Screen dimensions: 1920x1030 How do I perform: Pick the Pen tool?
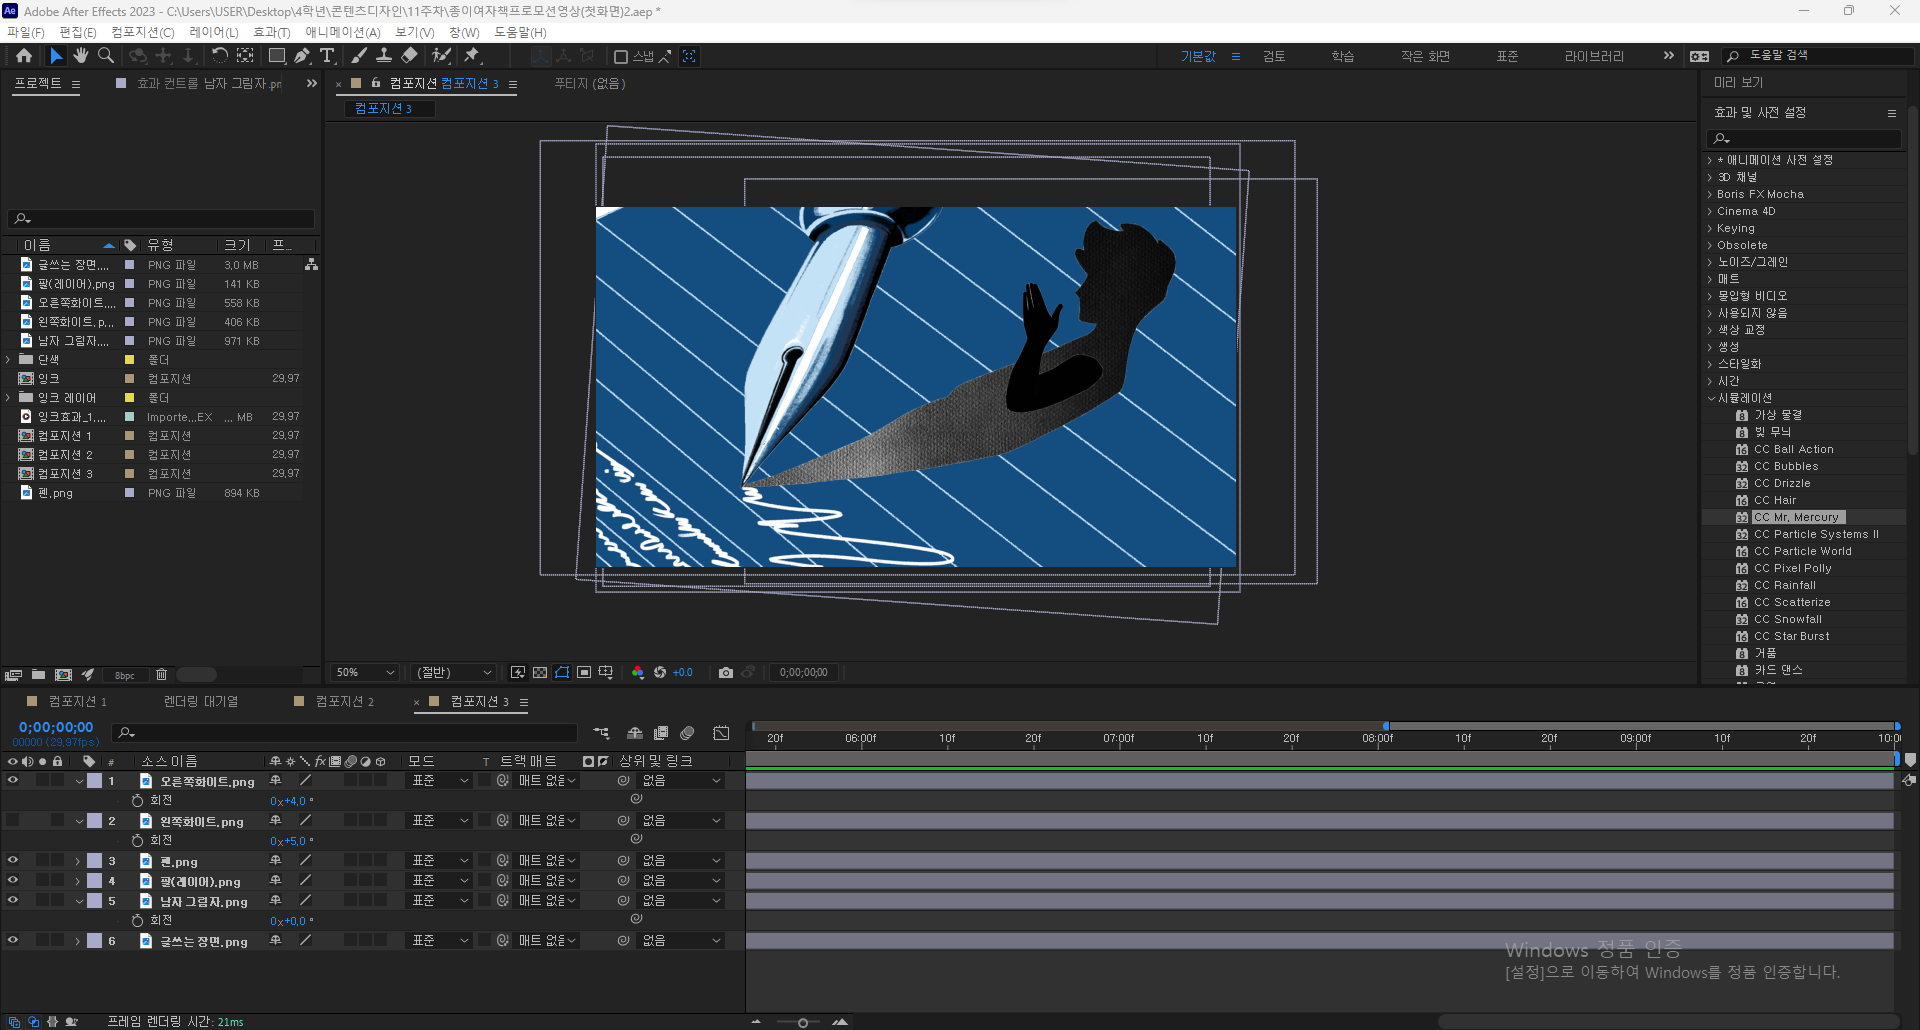pos(302,56)
